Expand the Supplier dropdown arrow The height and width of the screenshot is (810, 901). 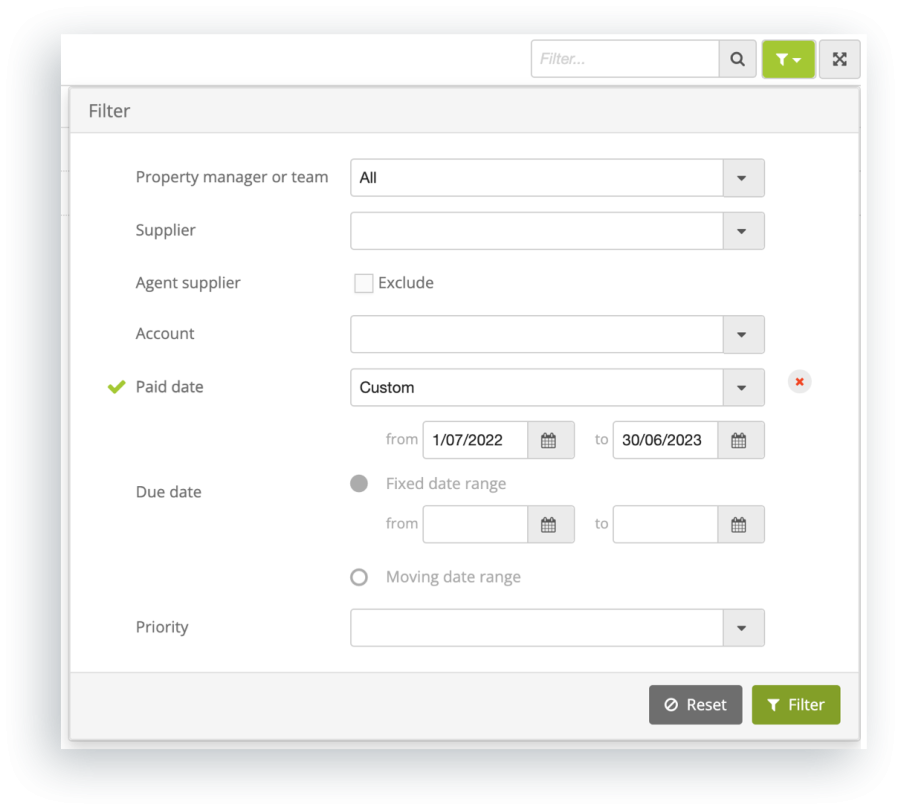click(x=744, y=231)
